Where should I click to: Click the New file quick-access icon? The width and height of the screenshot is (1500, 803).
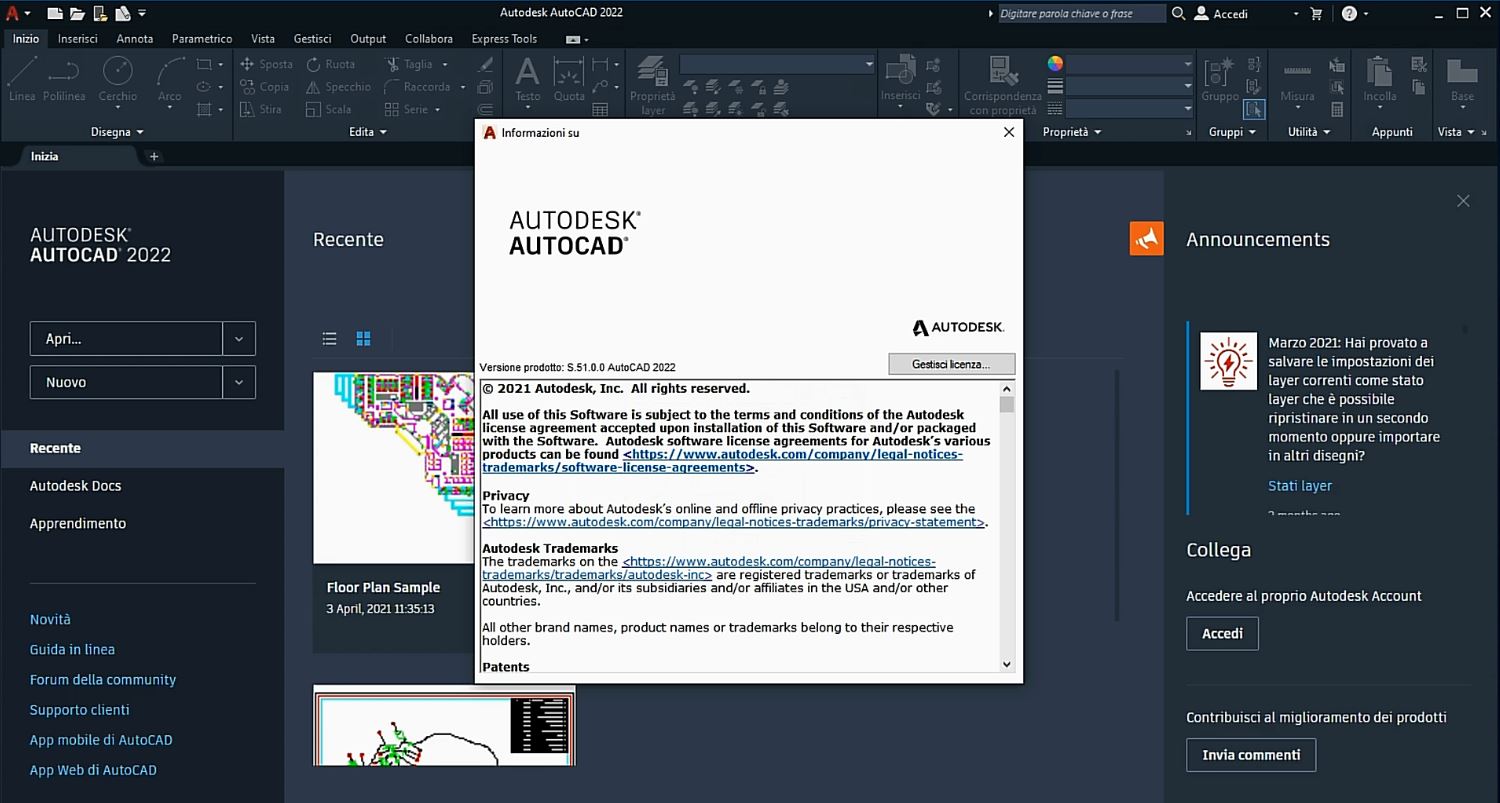tap(55, 13)
